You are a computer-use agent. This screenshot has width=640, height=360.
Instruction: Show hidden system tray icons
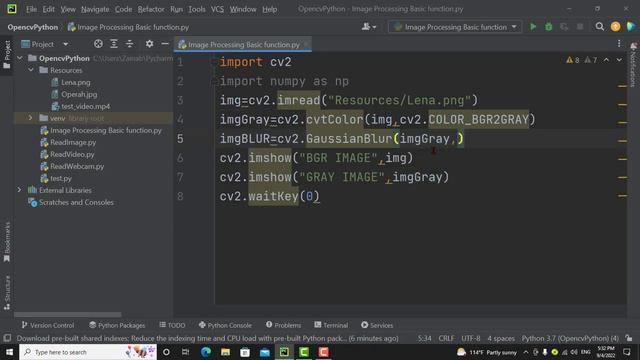(x=526, y=352)
